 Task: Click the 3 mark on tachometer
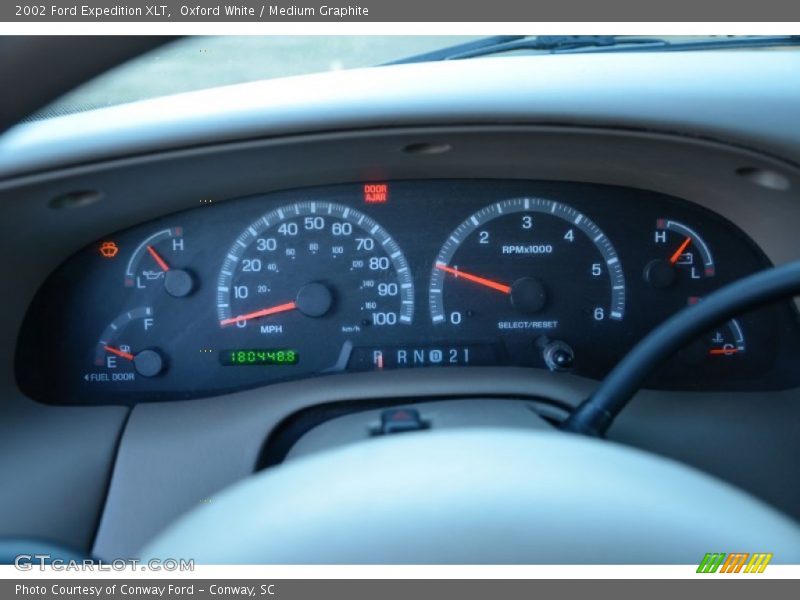point(527,222)
